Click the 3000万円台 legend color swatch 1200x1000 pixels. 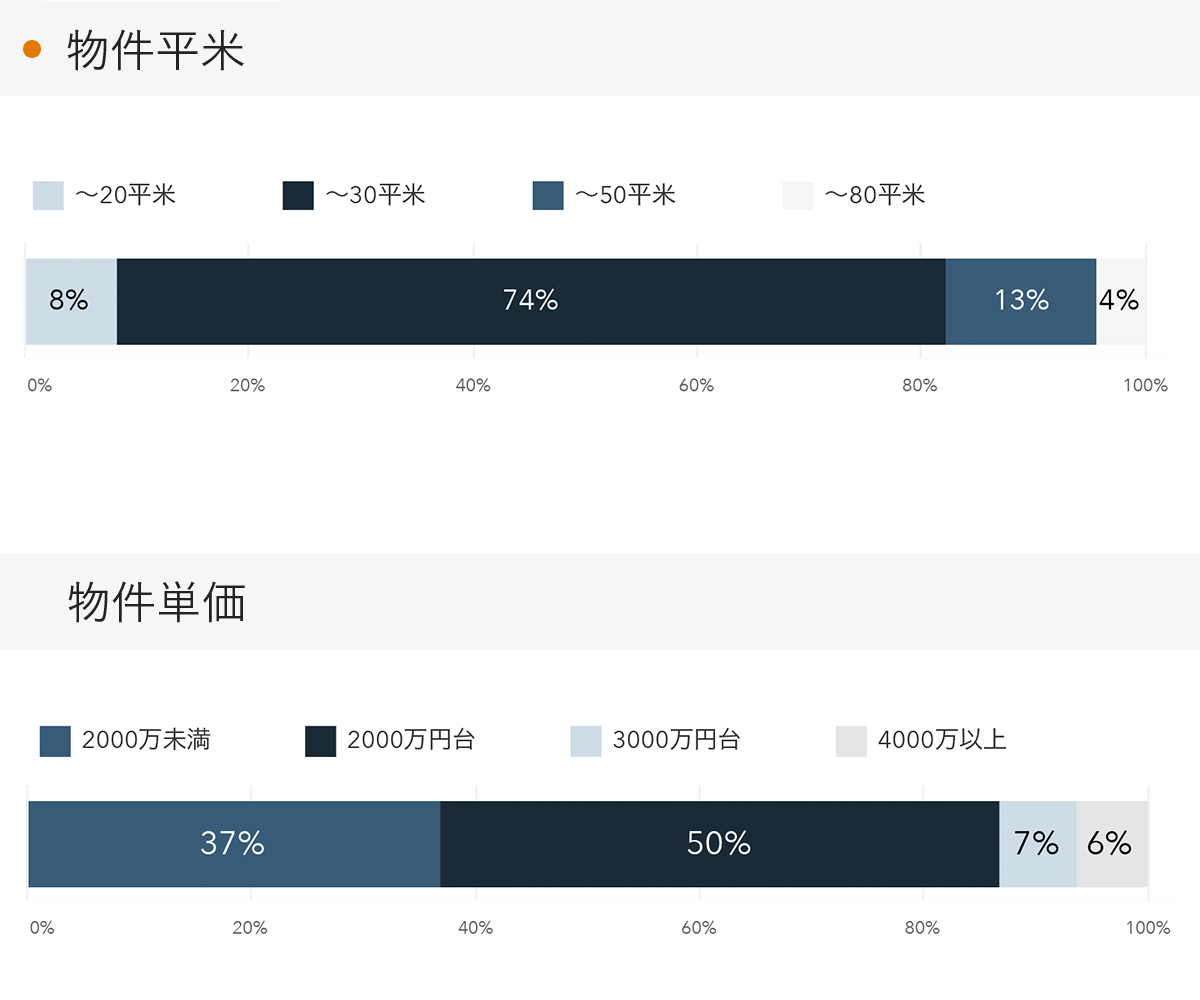coord(586,741)
